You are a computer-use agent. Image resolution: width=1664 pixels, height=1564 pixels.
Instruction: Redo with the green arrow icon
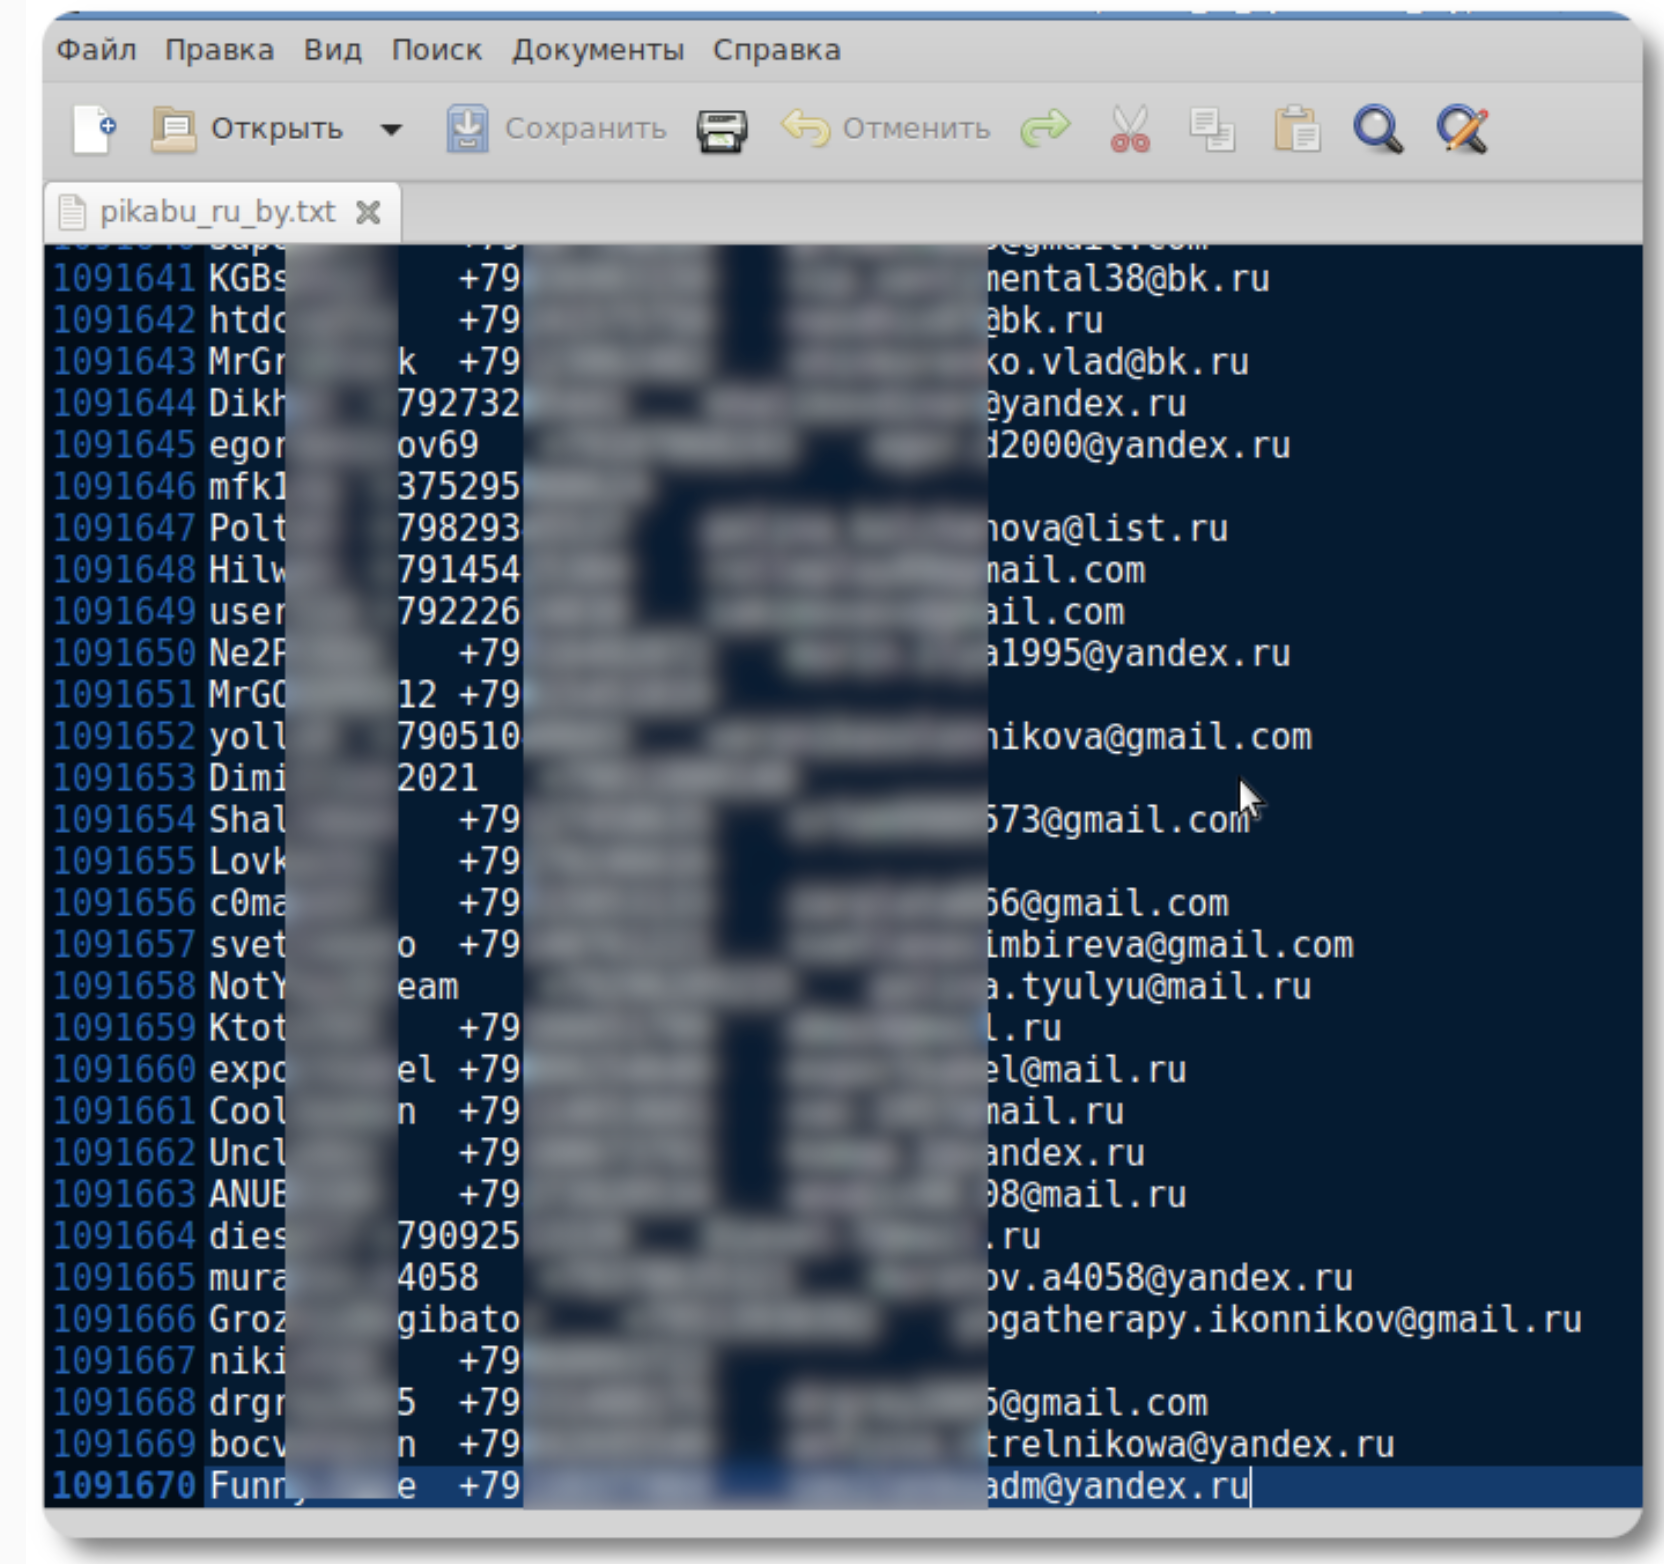(x=1045, y=129)
